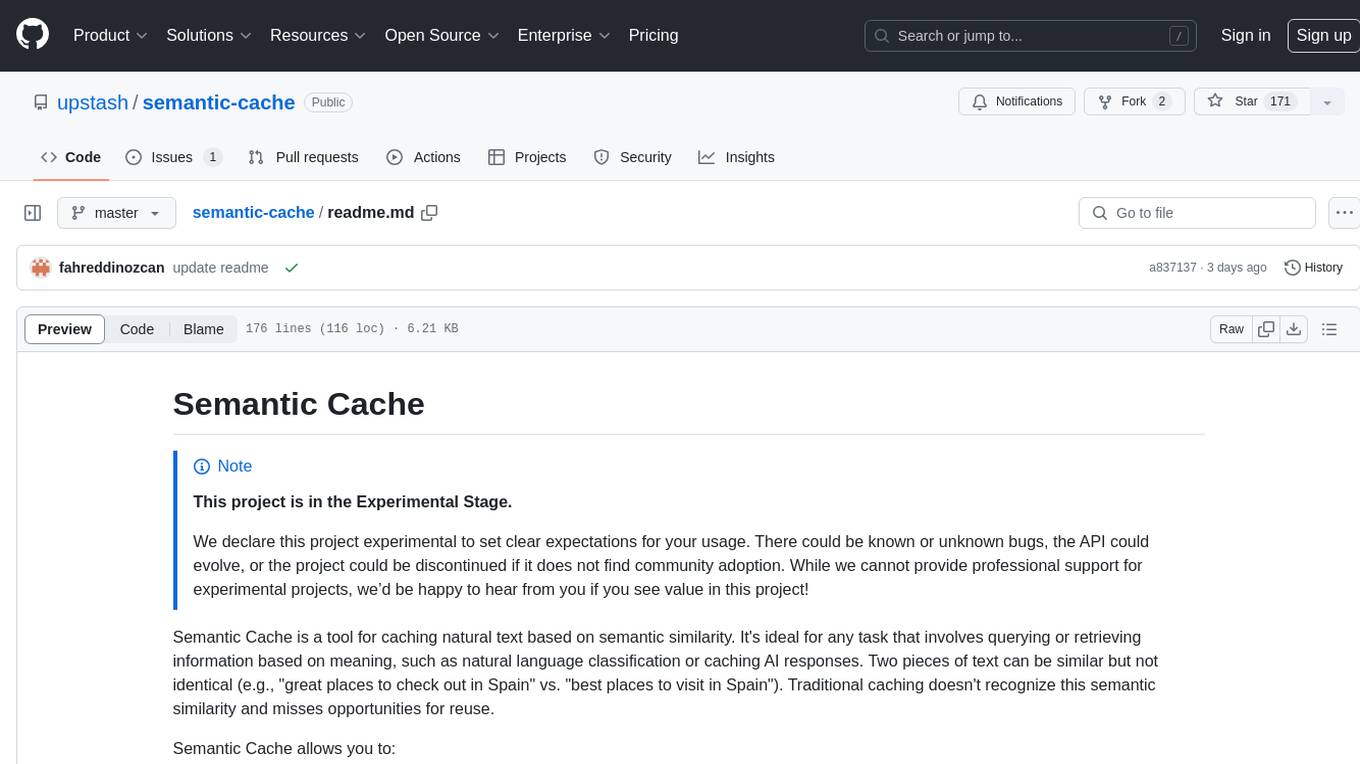Open the semantic-cache repository link
The height and width of the screenshot is (764, 1360).
coord(218,102)
